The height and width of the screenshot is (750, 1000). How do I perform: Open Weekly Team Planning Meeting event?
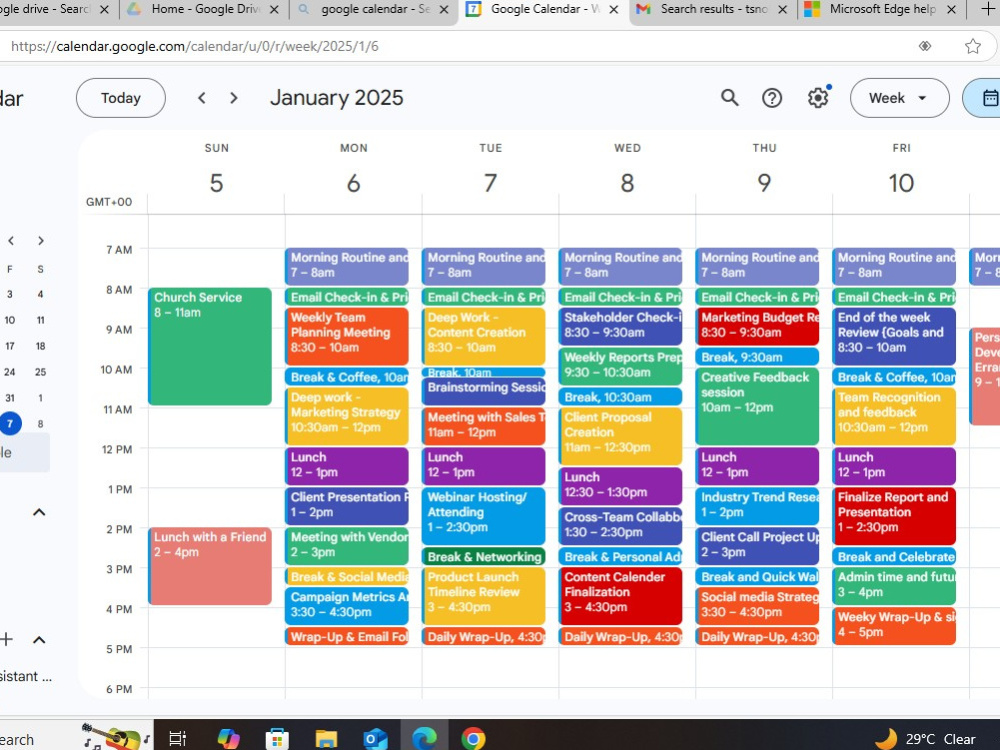point(346,336)
